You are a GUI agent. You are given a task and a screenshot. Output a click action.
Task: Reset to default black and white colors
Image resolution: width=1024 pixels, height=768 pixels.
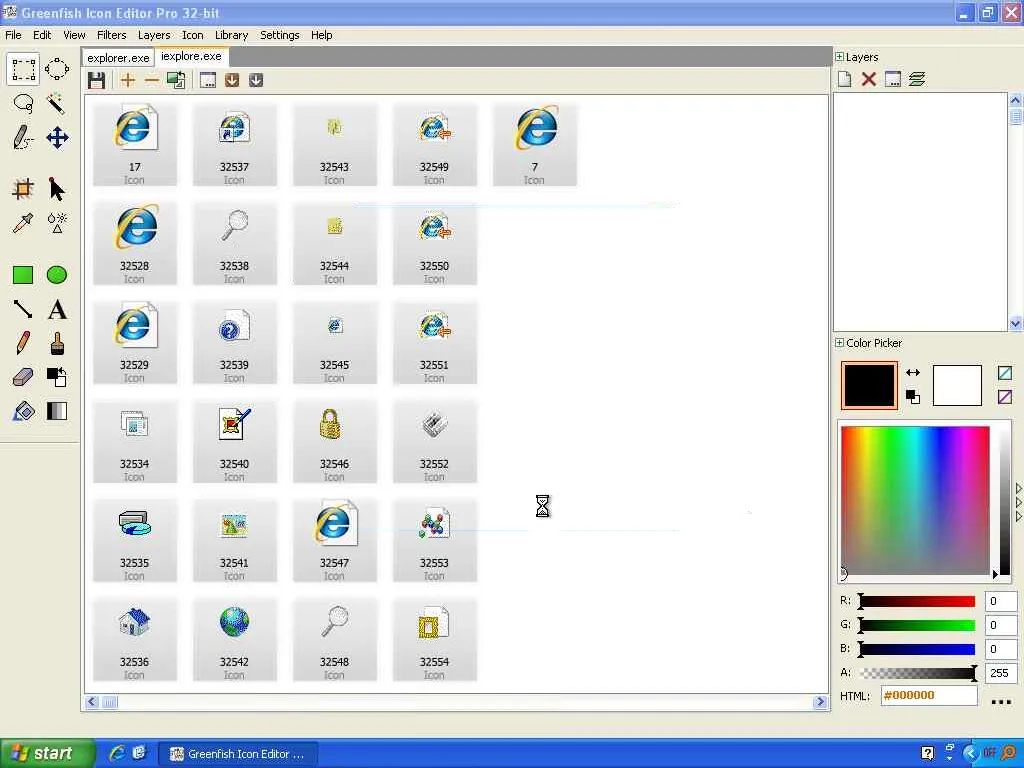[x=913, y=396]
